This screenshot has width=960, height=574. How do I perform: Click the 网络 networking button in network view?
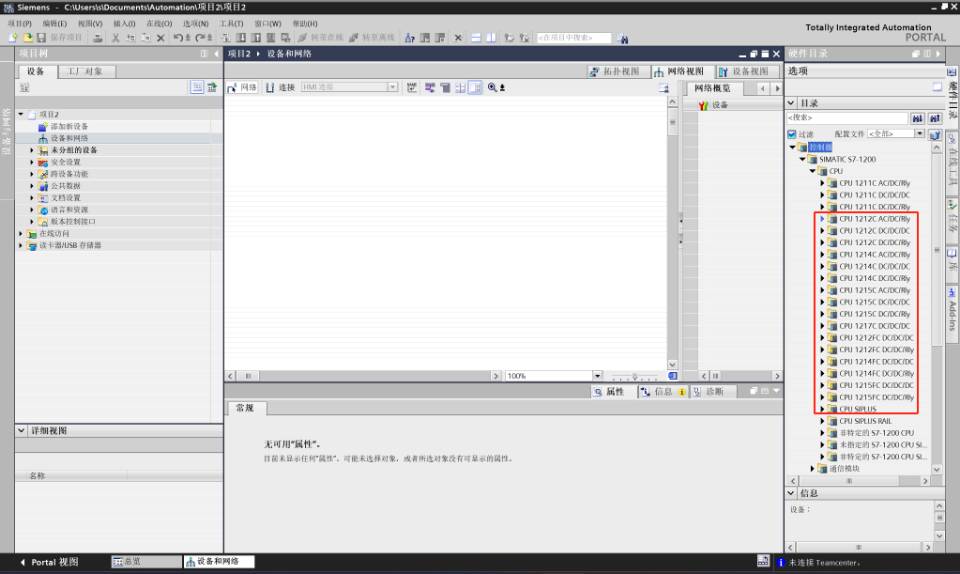click(242, 88)
